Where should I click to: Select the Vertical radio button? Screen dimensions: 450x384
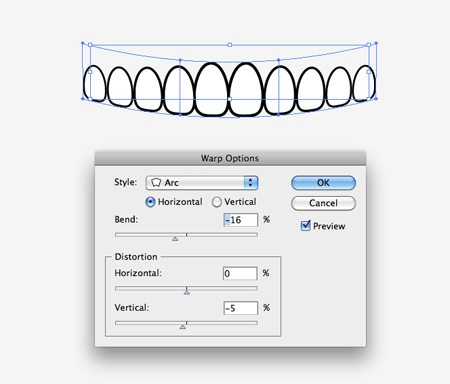point(217,202)
